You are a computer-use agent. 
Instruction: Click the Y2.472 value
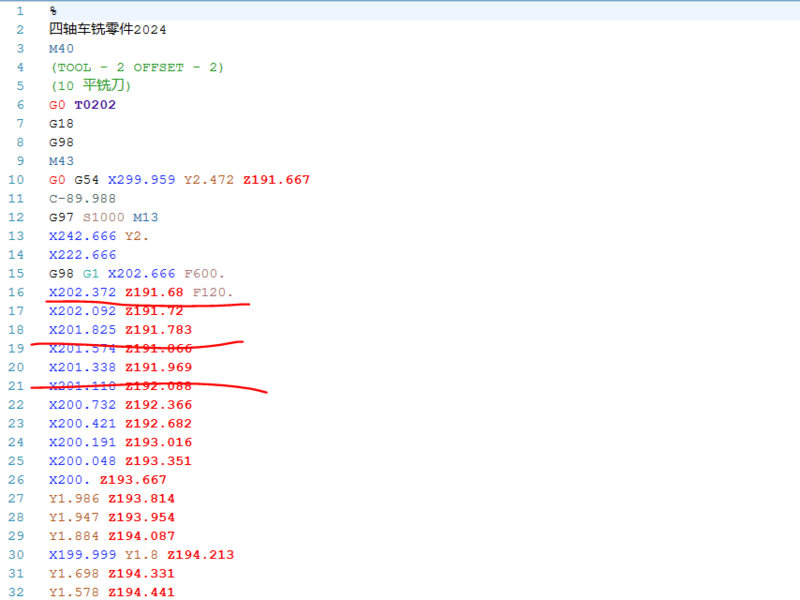pyautogui.click(x=209, y=180)
